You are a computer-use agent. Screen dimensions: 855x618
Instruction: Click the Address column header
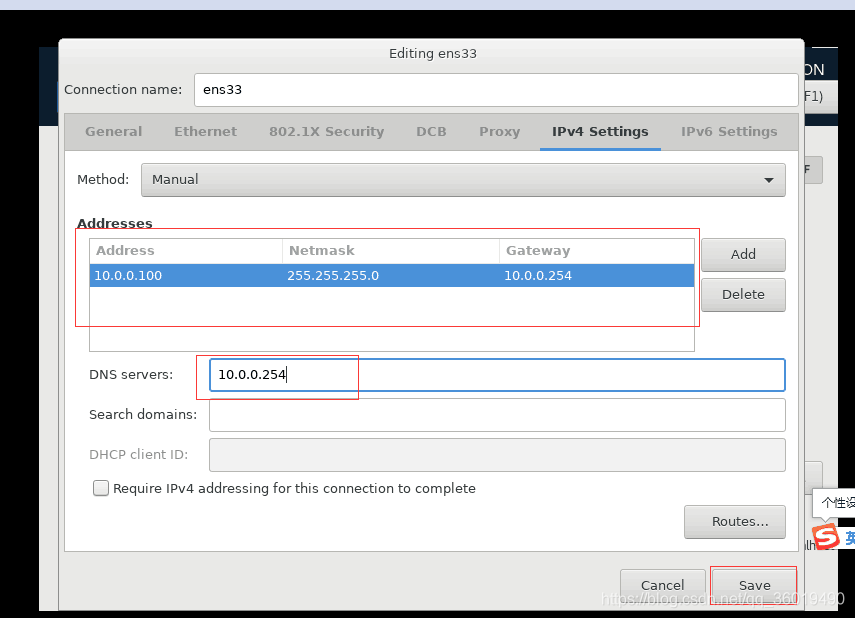click(186, 251)
